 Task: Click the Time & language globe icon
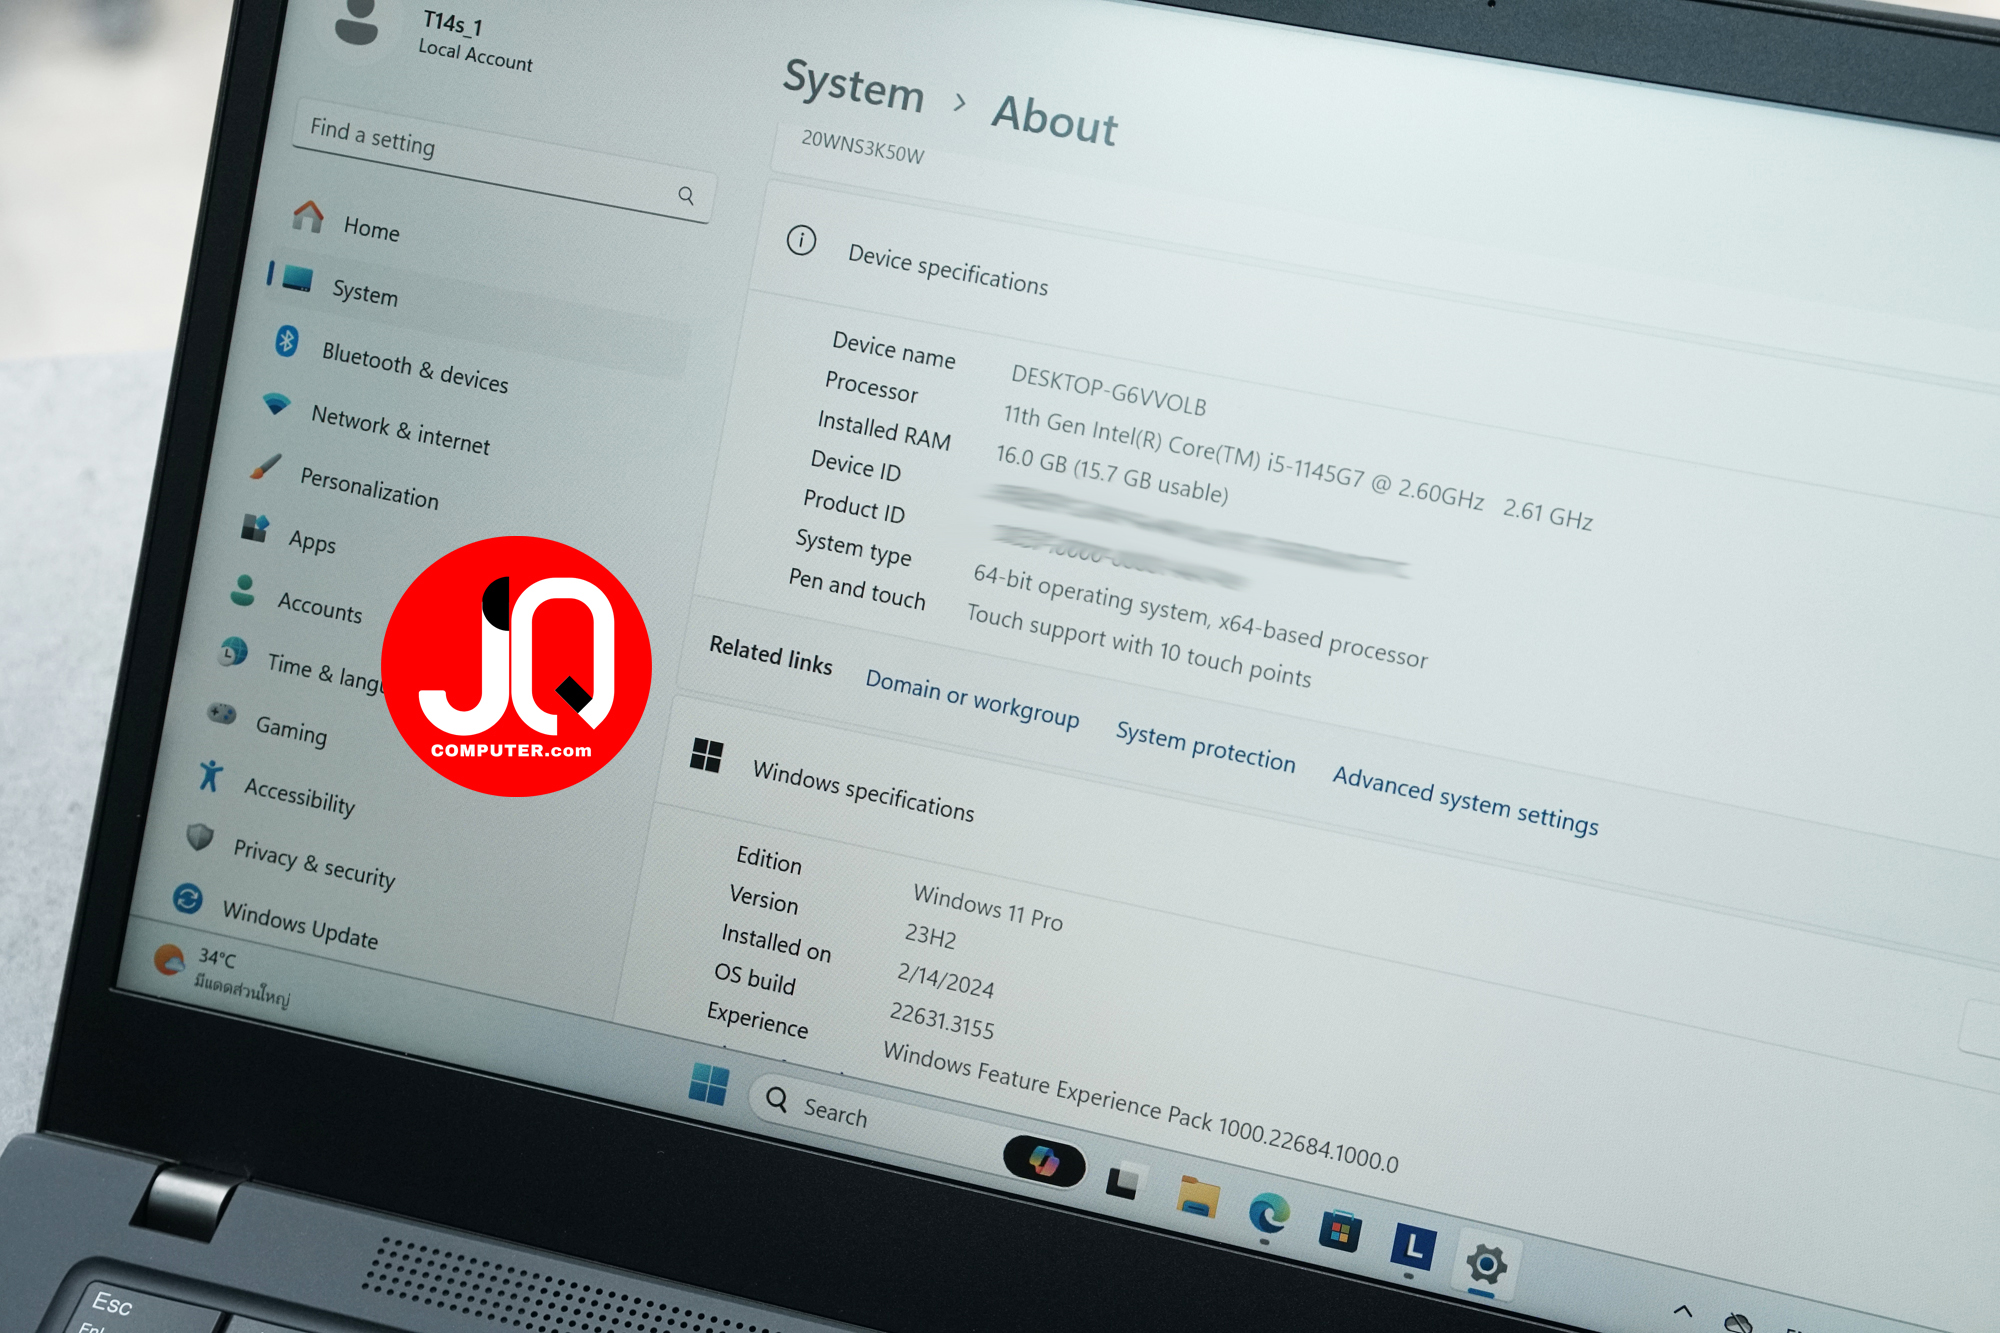pos(233,652)
